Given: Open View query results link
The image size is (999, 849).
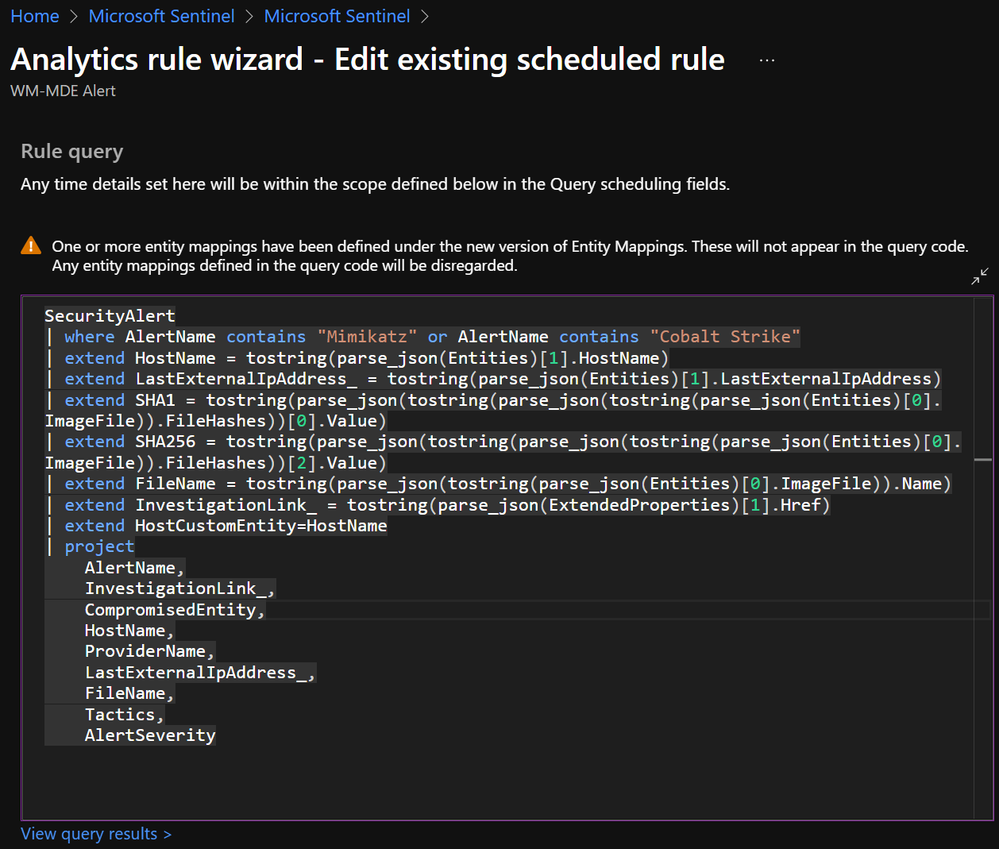Looking at the screenshot, I should (x=96, y=834).
